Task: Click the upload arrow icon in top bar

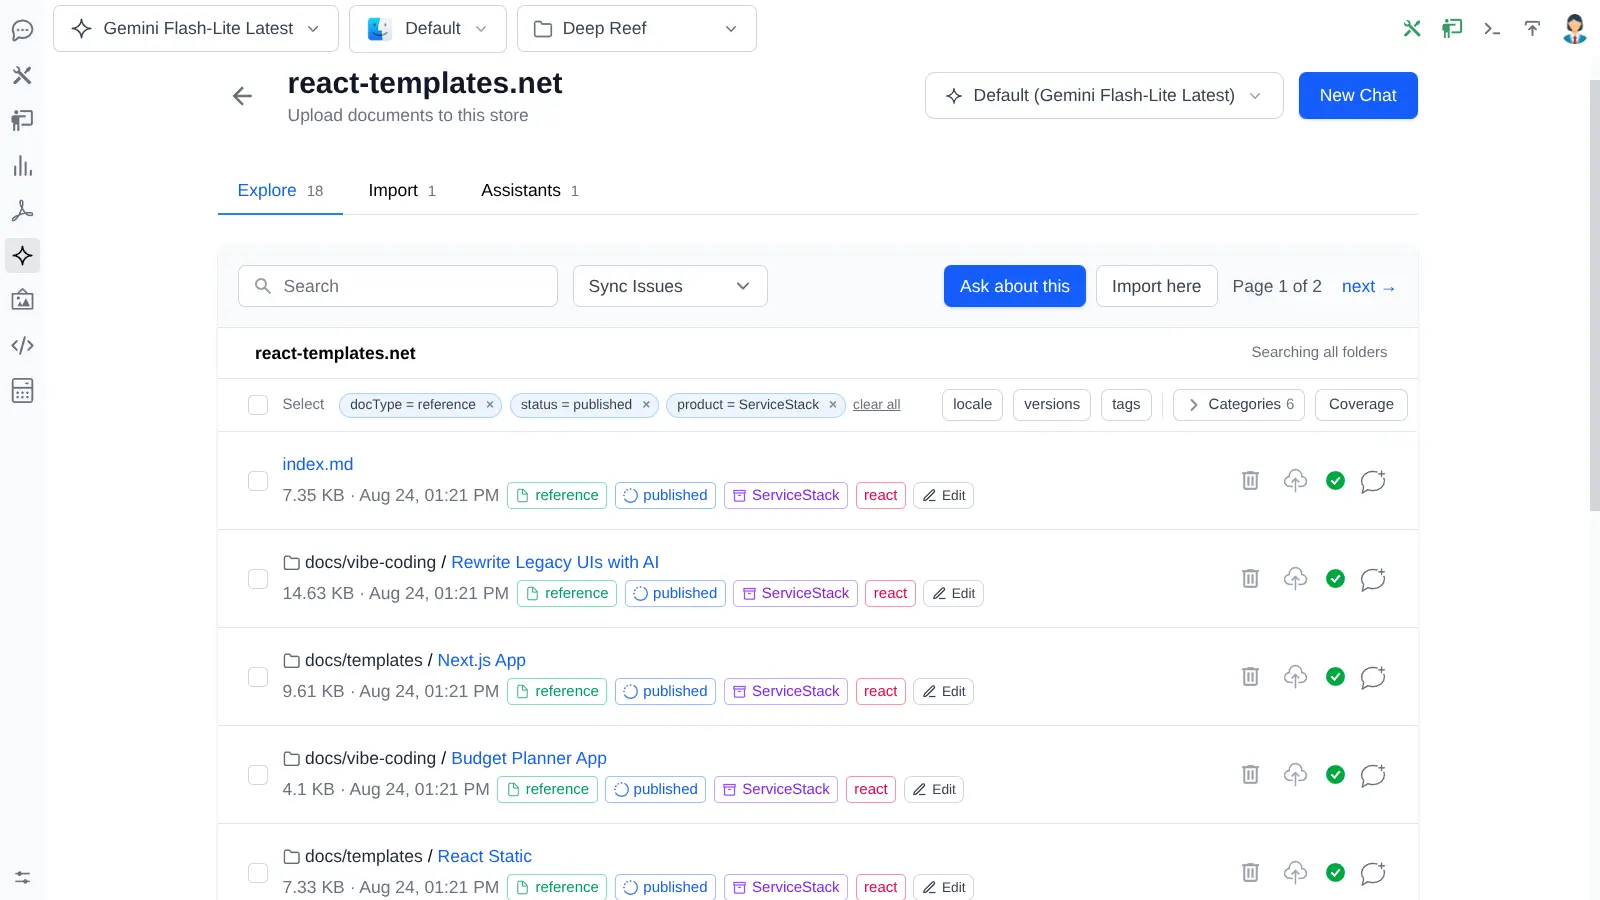Action: 1532,28
